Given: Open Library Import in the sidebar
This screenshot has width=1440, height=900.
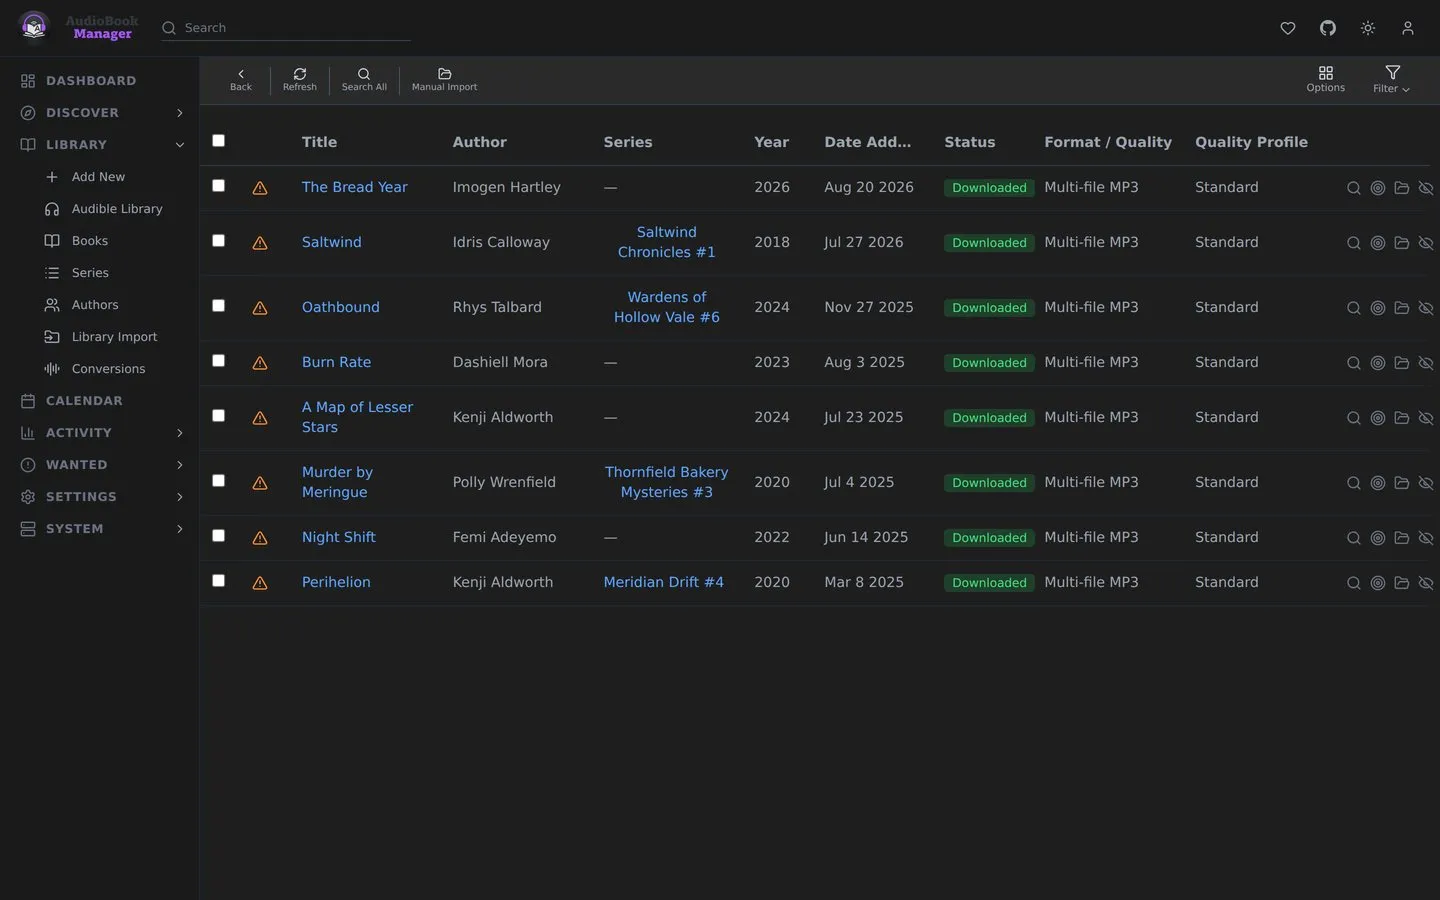Looking at the screenshot, I should coord(114,337).
